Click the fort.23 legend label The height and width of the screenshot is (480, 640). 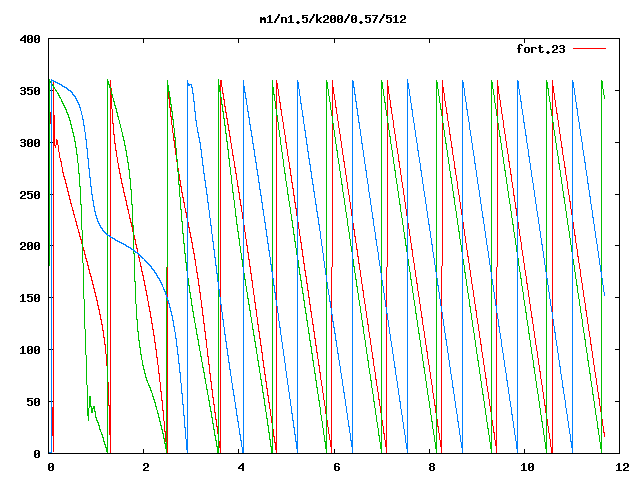540,49
